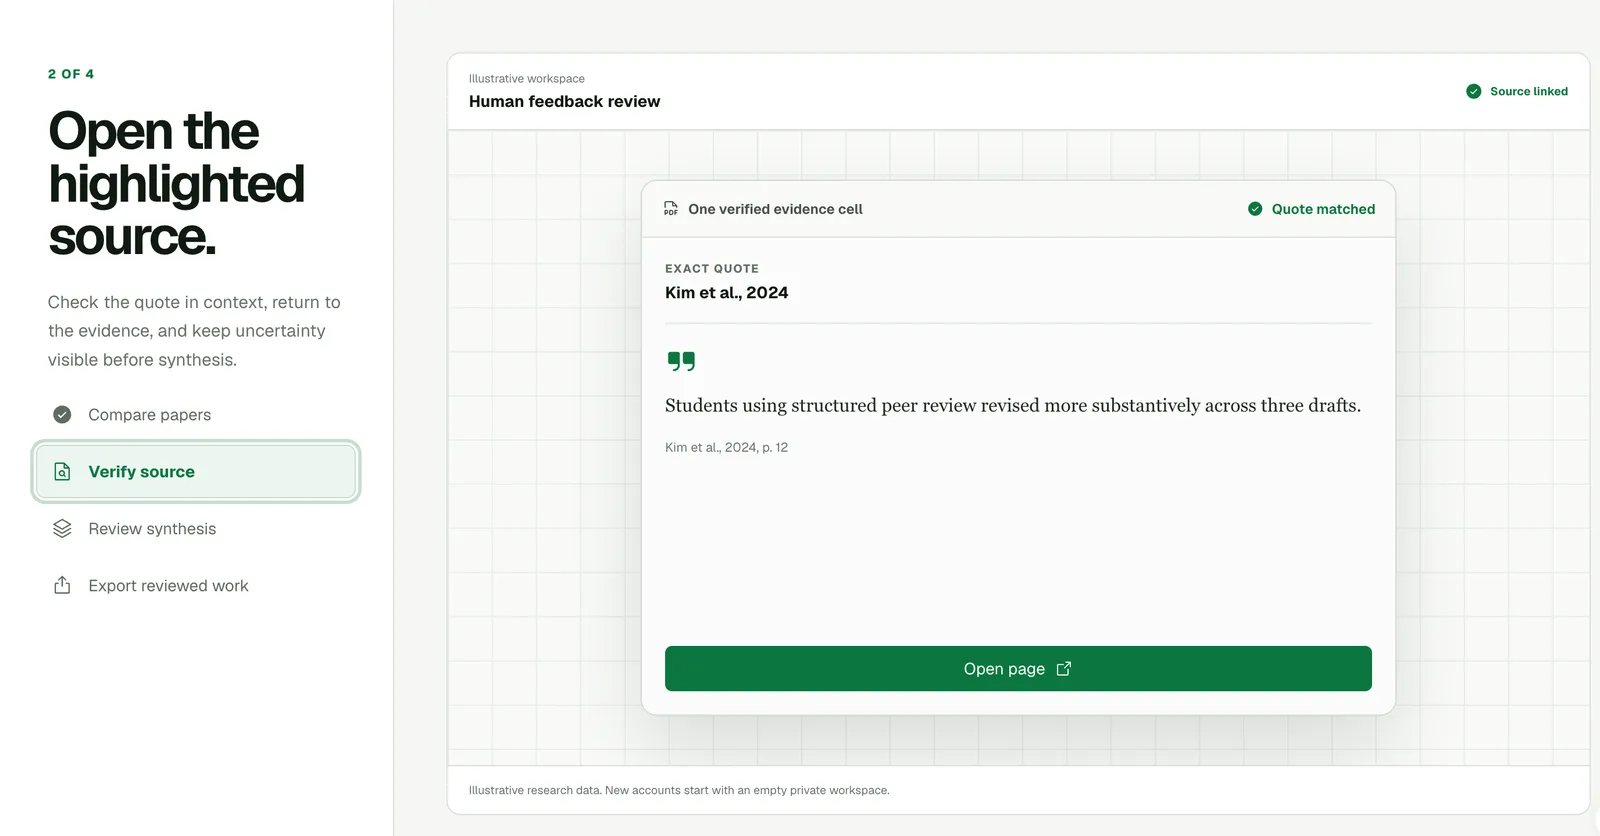Click the 2 OF 4 step indicator
1600x836 pixels.
pyautogui.click(x=71, y=74)
